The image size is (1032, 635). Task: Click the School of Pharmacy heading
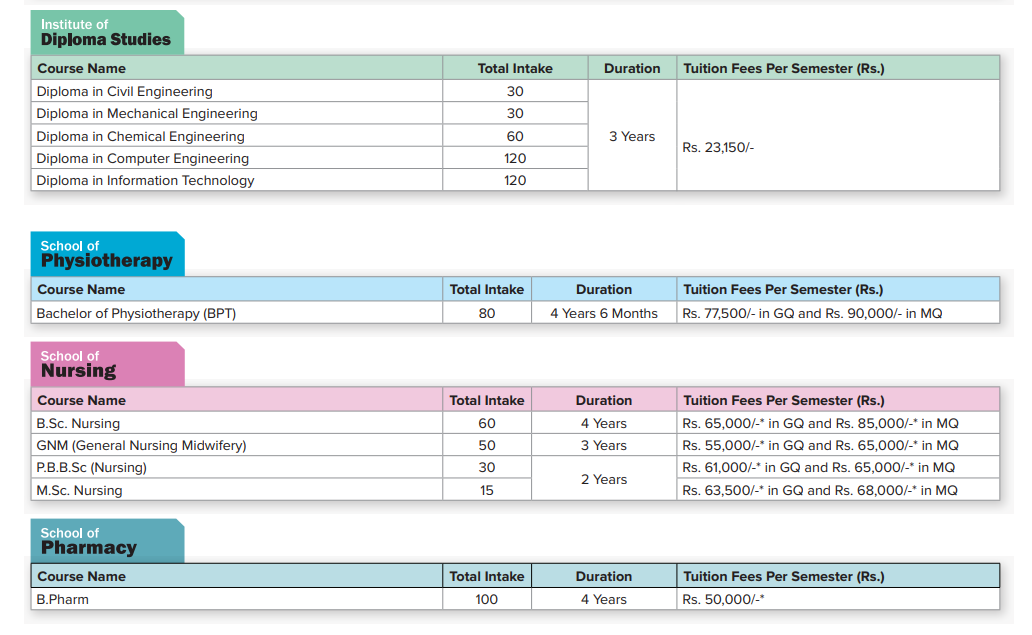pyautogui.click(x=107, y=541)
